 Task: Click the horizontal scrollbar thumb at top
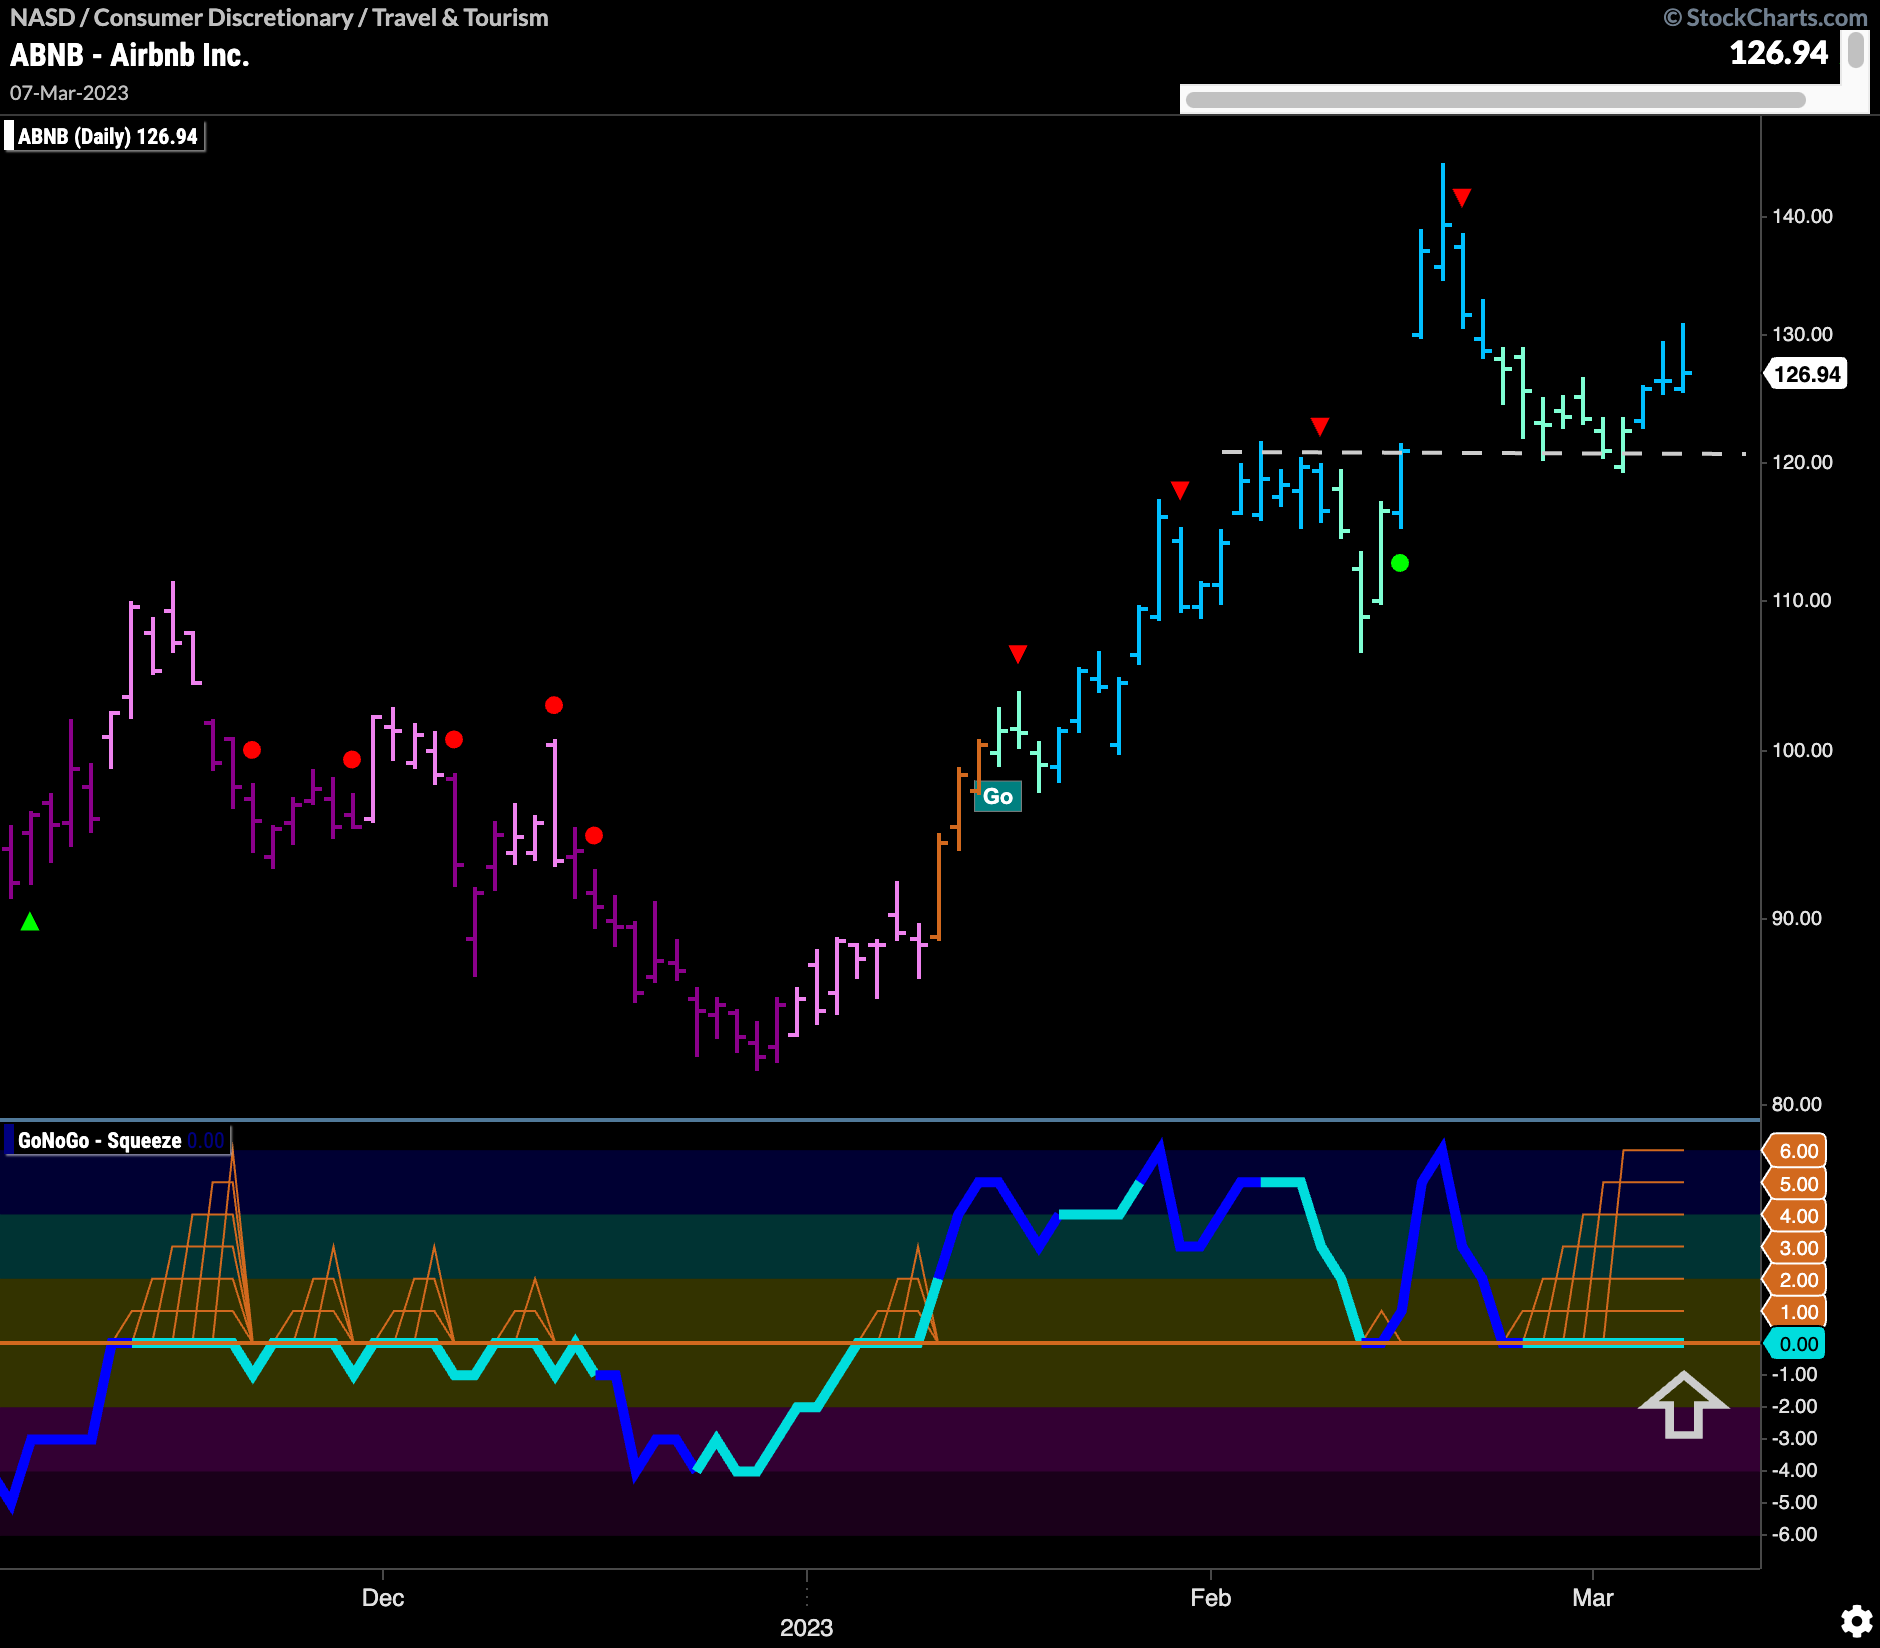(x=1495, y=99)
